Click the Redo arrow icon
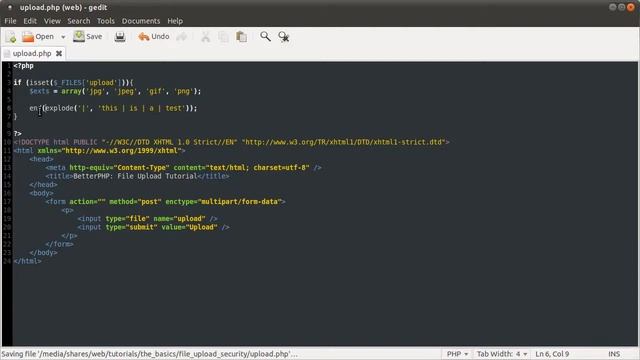 pos(182,37)
